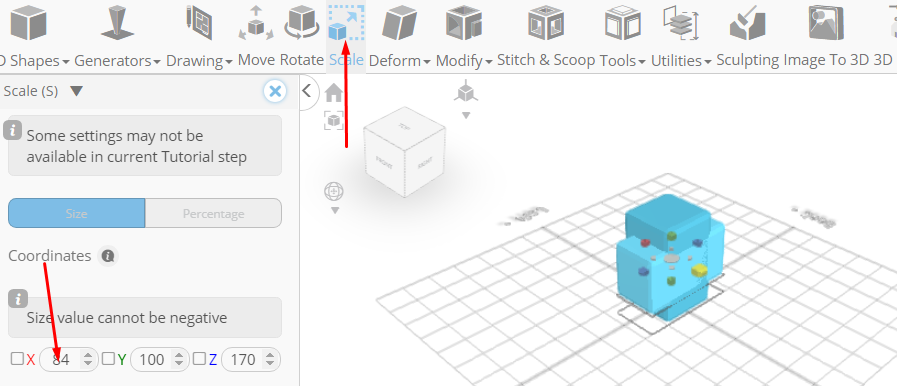Tick the X axis checkbox
Viewport: 897px width, 386px height.
(18, 359)
